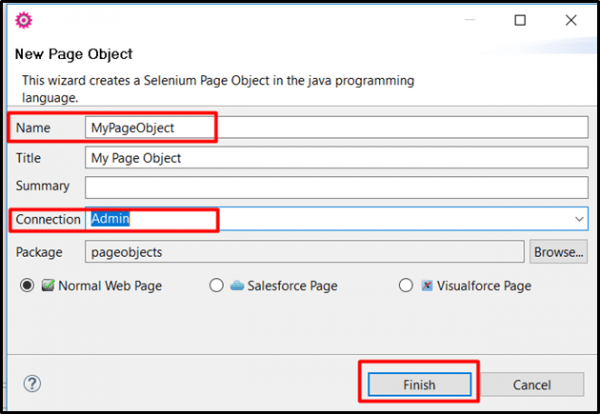Select the Visualforce Page radio button

tap(406, 285)
